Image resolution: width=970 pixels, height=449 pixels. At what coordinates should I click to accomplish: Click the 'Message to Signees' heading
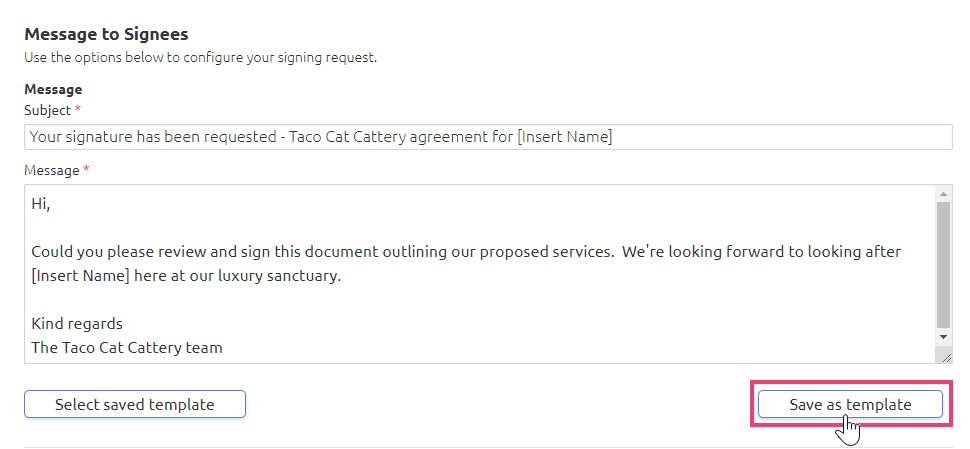(106, 33)
